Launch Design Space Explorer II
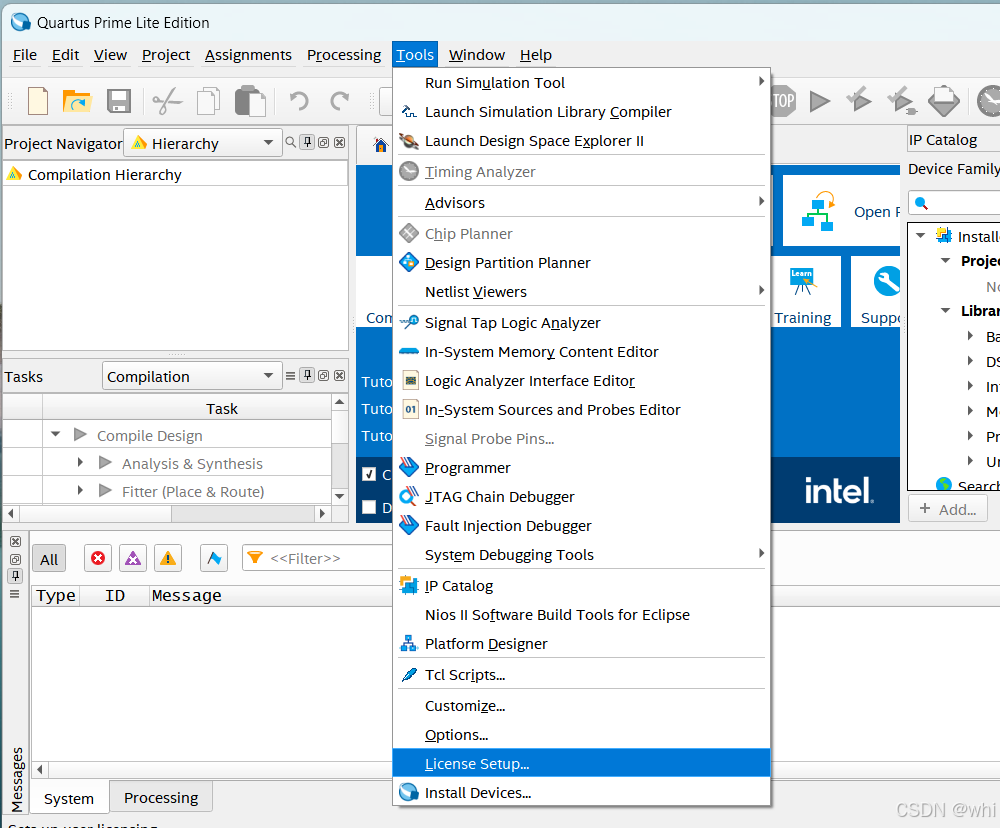 (x=581, y=141)
